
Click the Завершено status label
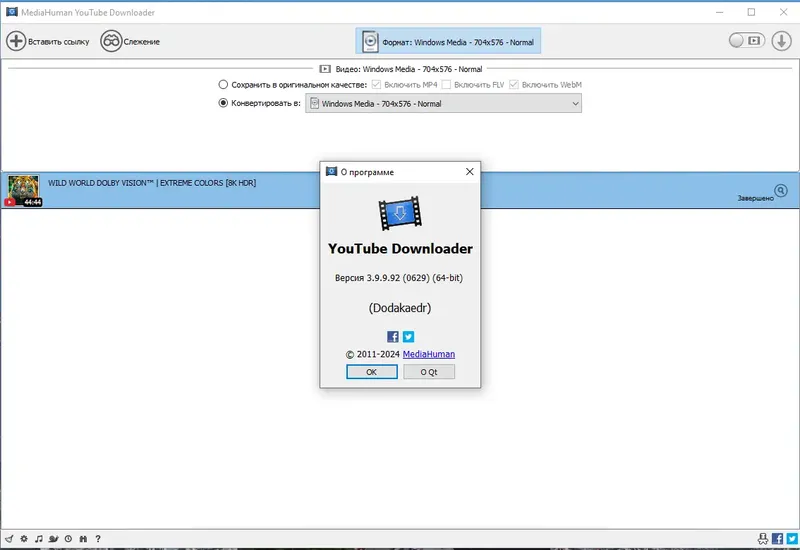755,198
